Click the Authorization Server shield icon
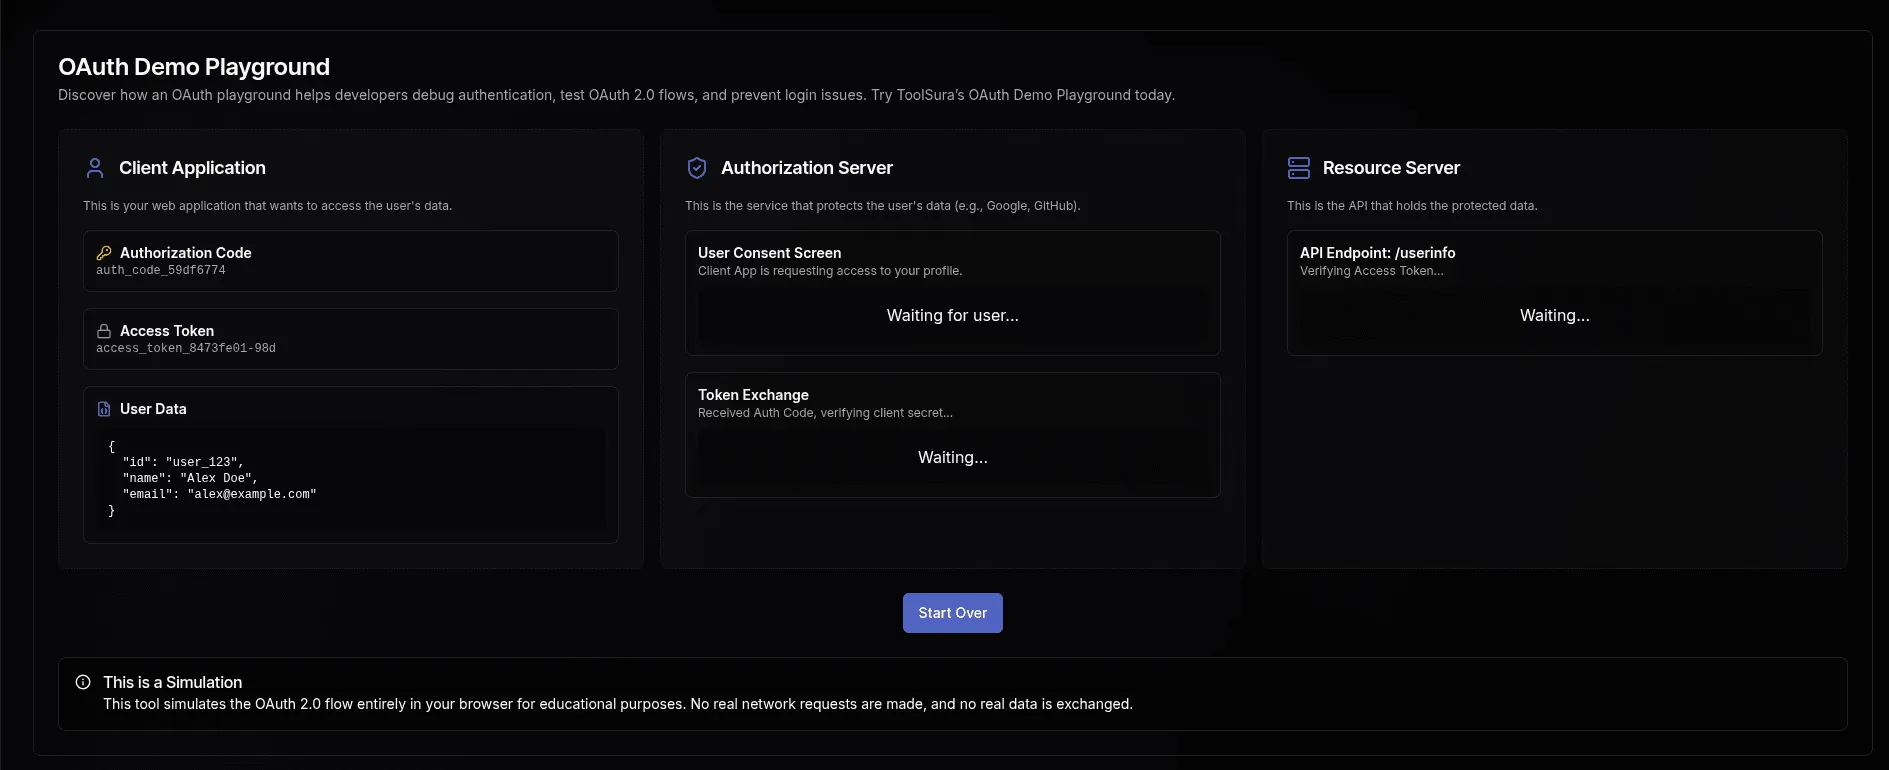 pyautogui.click(x=697, y=168)
